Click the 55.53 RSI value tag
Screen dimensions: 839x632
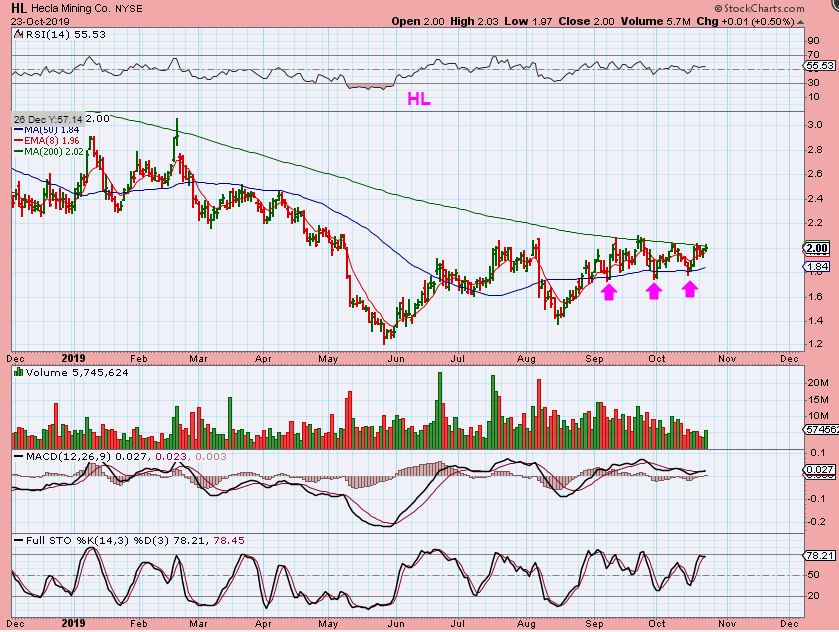point(820,65)
